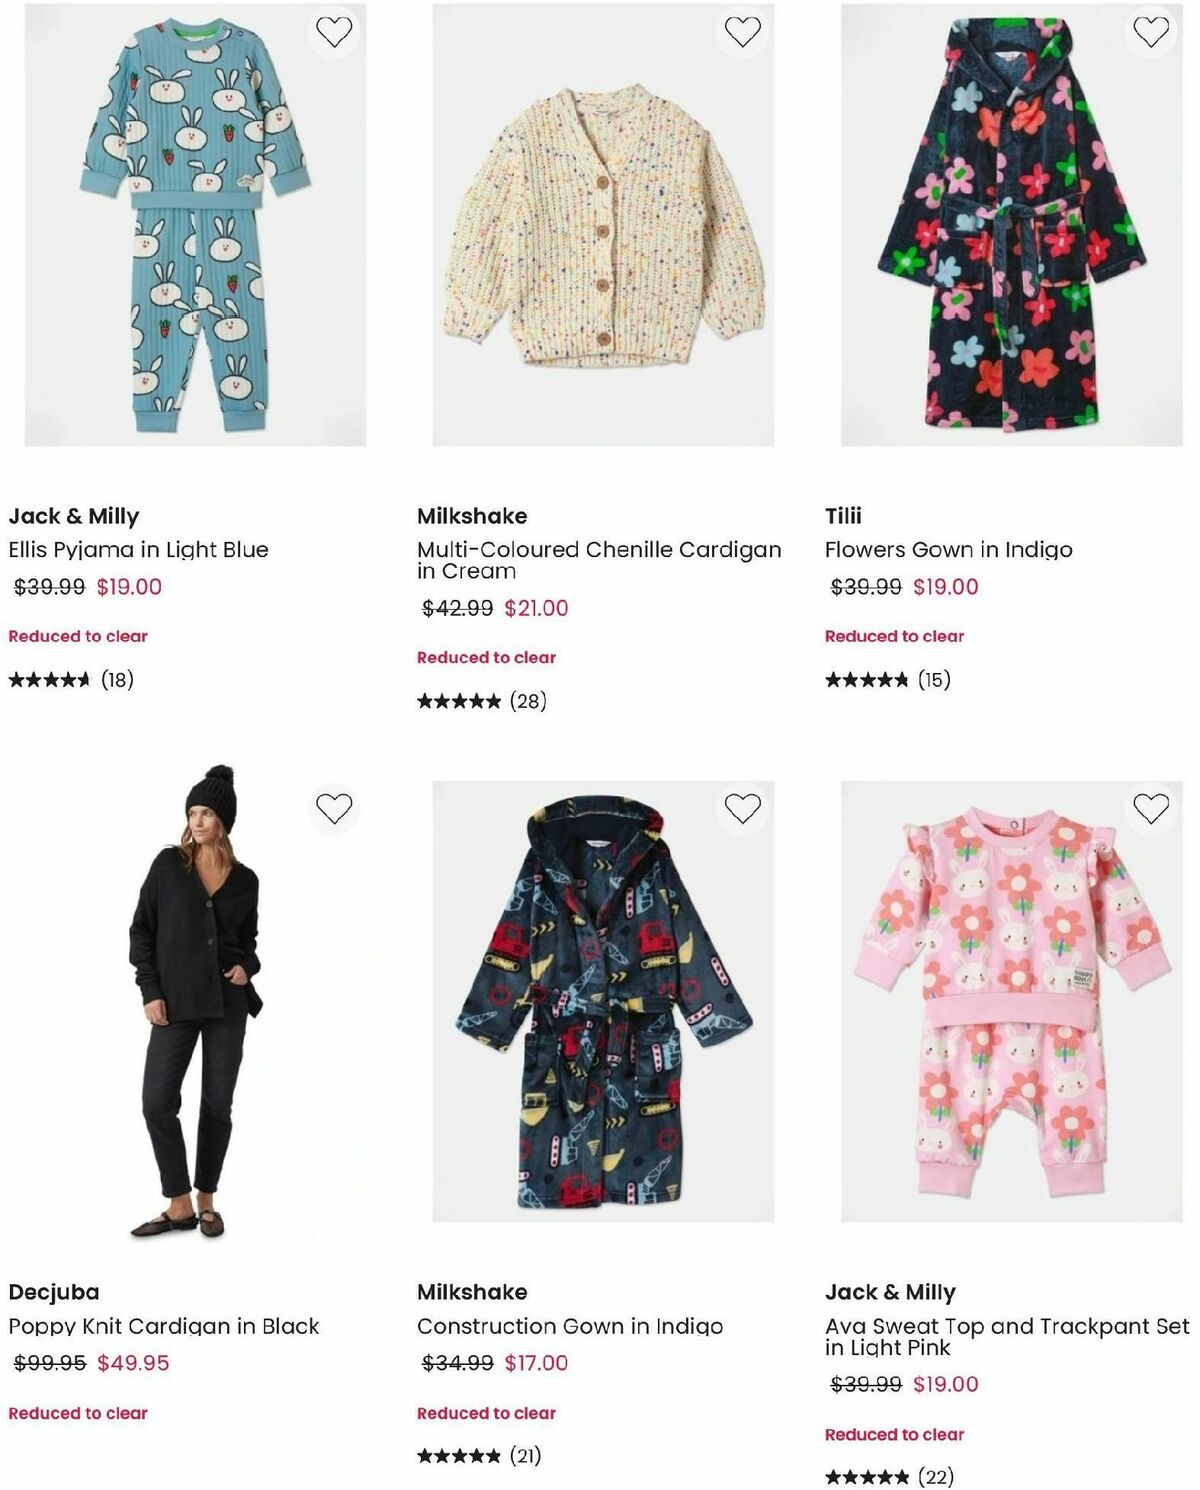This screenshot has height=1490, width=1200.
Task: Click the Reduced to clear link under Poppy Cardigan
Action: 75,1413
